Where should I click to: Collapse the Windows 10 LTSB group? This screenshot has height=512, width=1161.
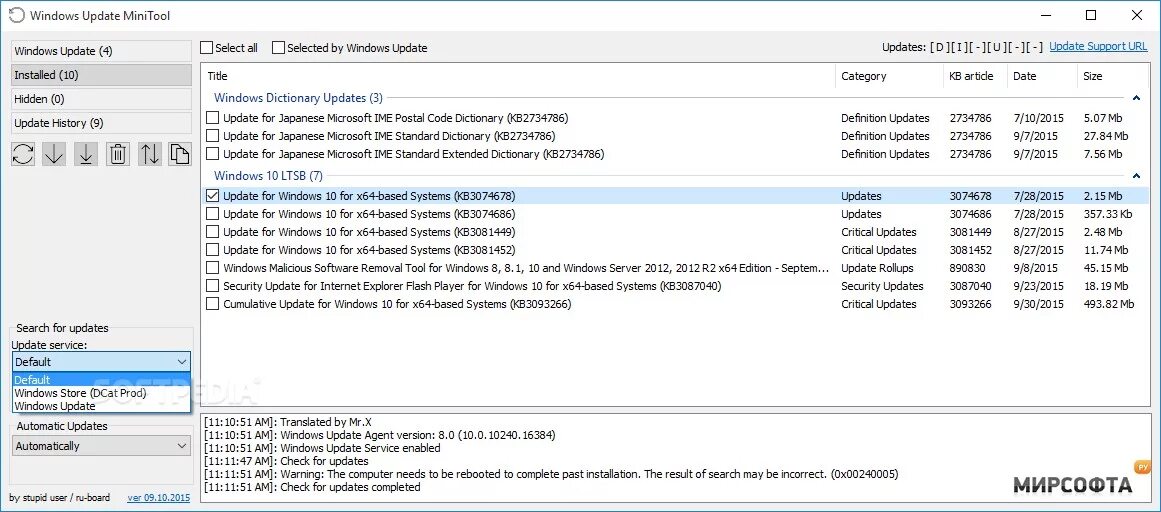(1136, 176)
